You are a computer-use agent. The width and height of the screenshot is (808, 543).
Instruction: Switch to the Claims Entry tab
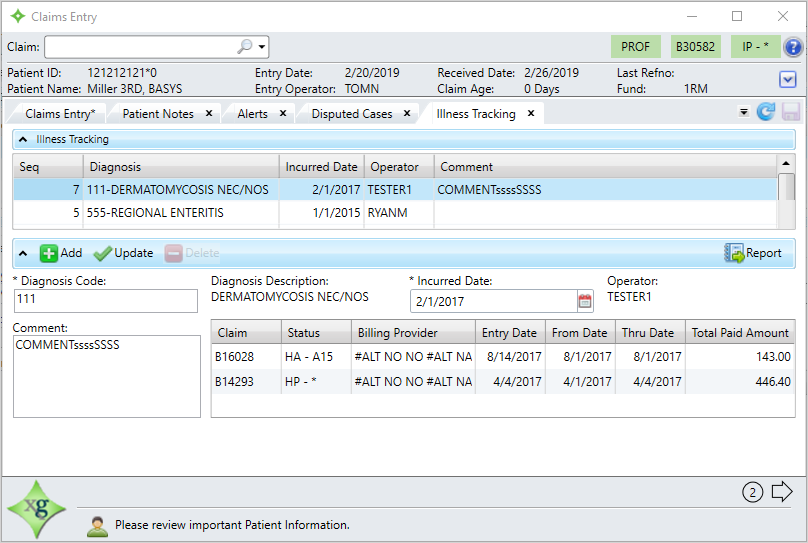coord(60,114)
